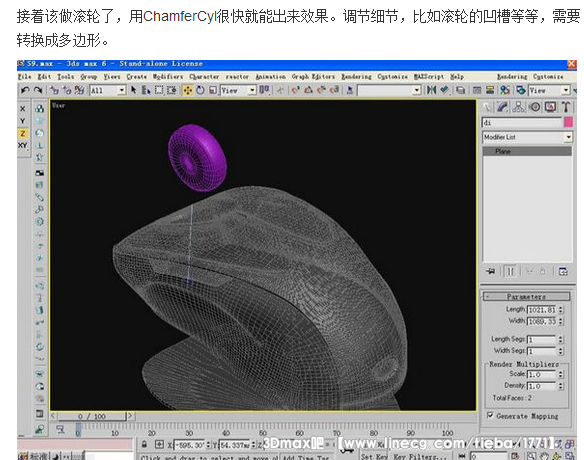584x460 pixels.
Task: Toggle the Z axis constraint button
Action: (x=23, y=133)
